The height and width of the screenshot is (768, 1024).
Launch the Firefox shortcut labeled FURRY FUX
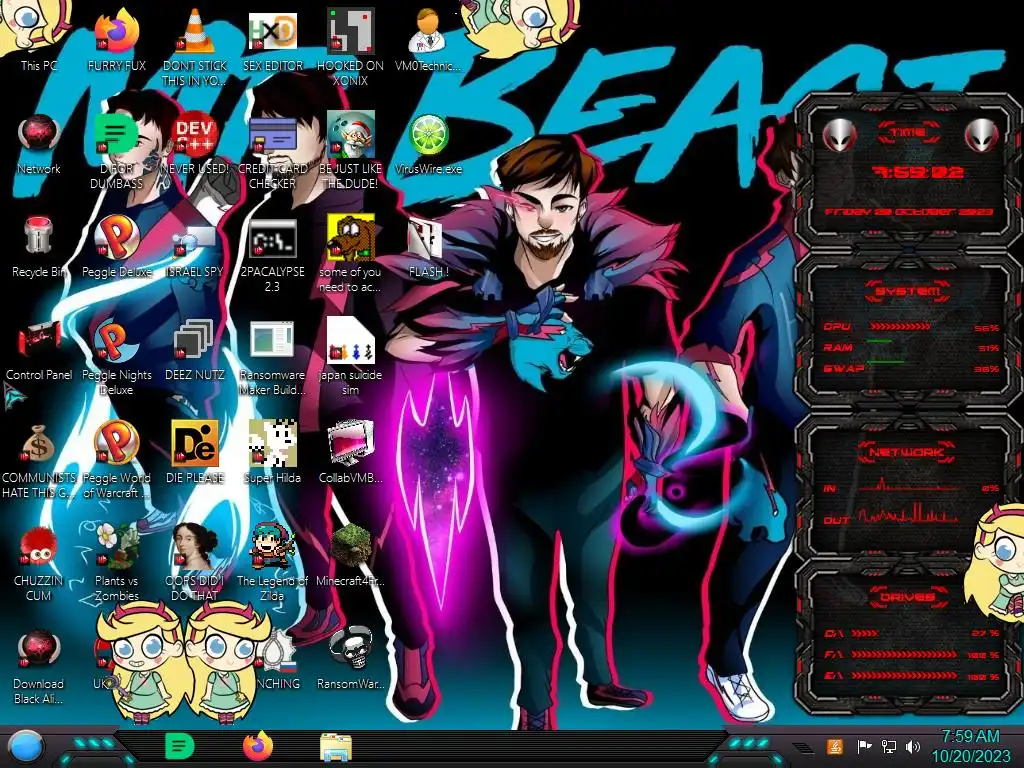116,39
